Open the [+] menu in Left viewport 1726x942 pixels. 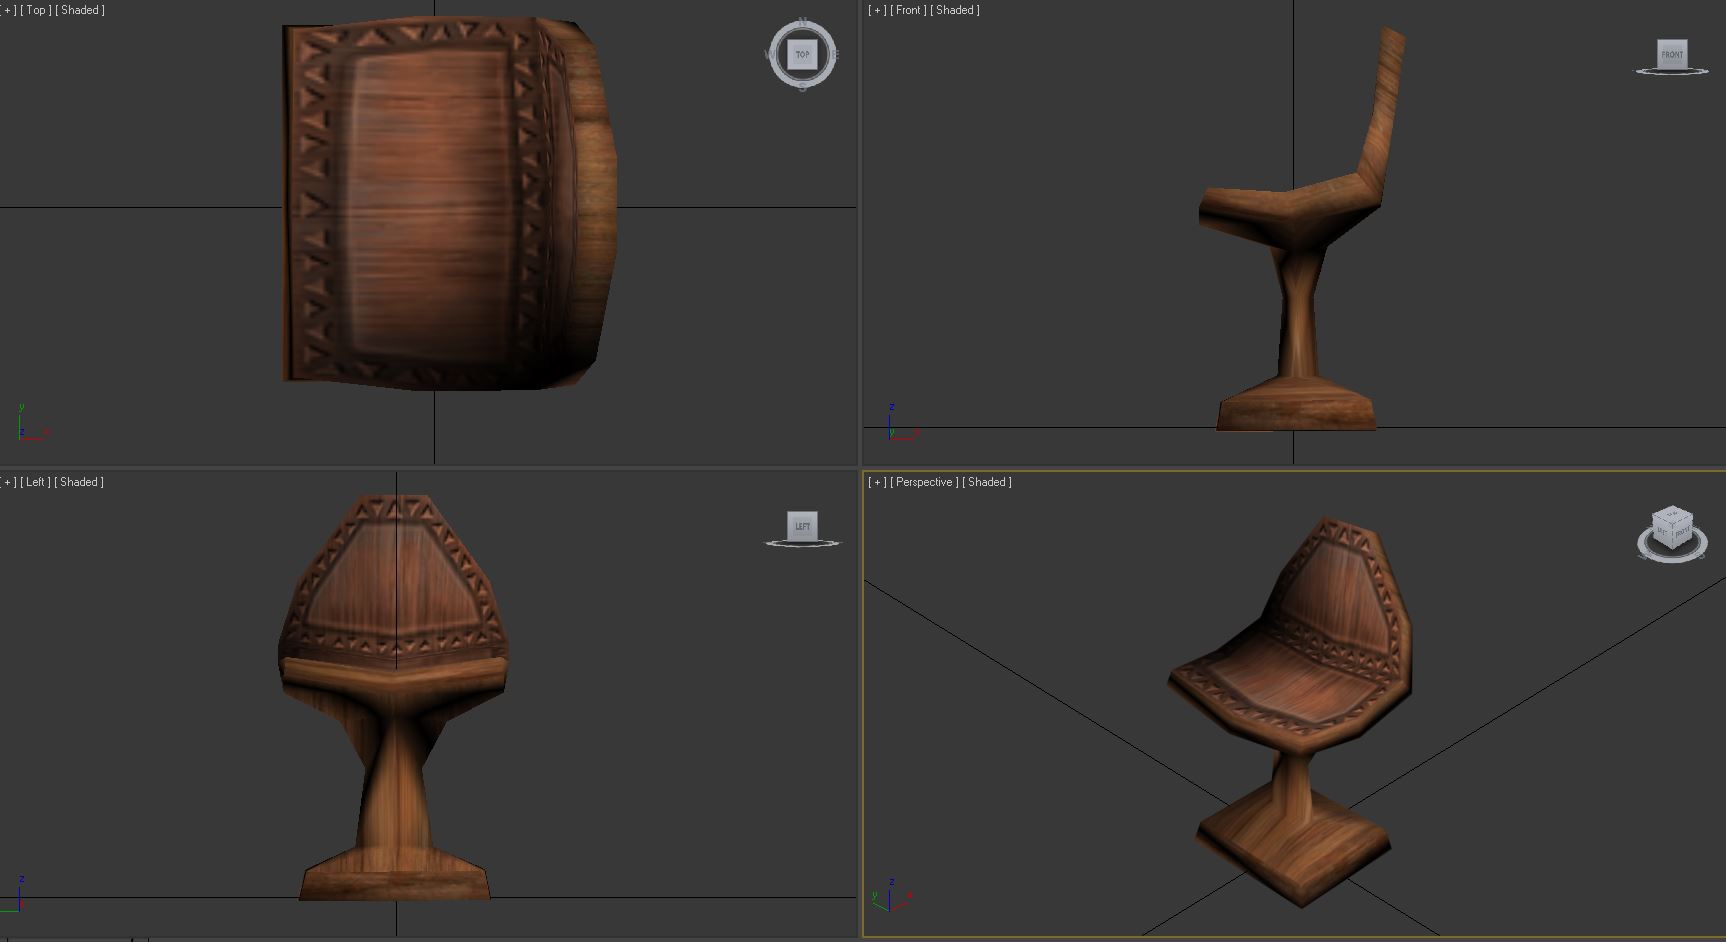tap(8, 482)
